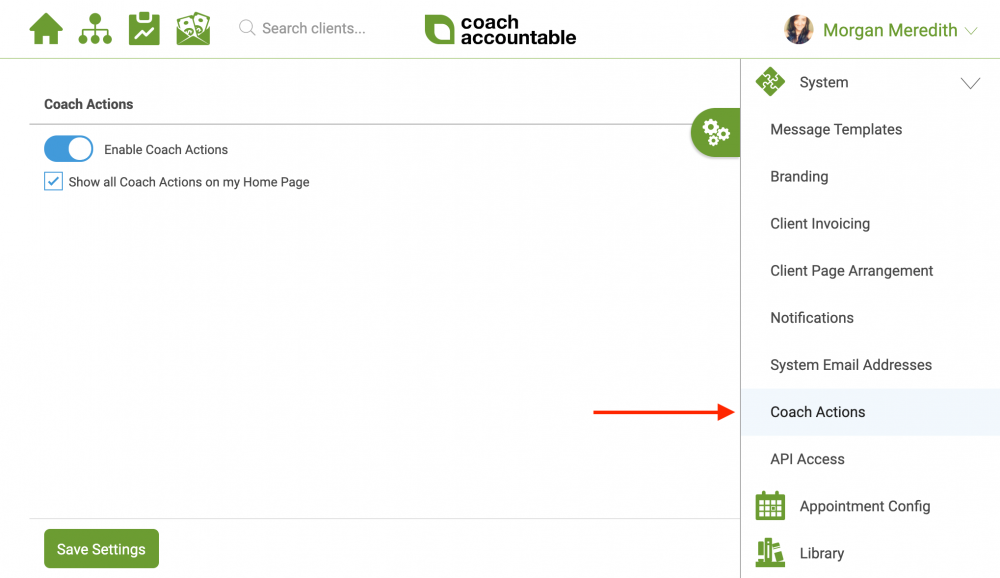
Task: Open the money envelope billing icon
Action: [193, 29]
